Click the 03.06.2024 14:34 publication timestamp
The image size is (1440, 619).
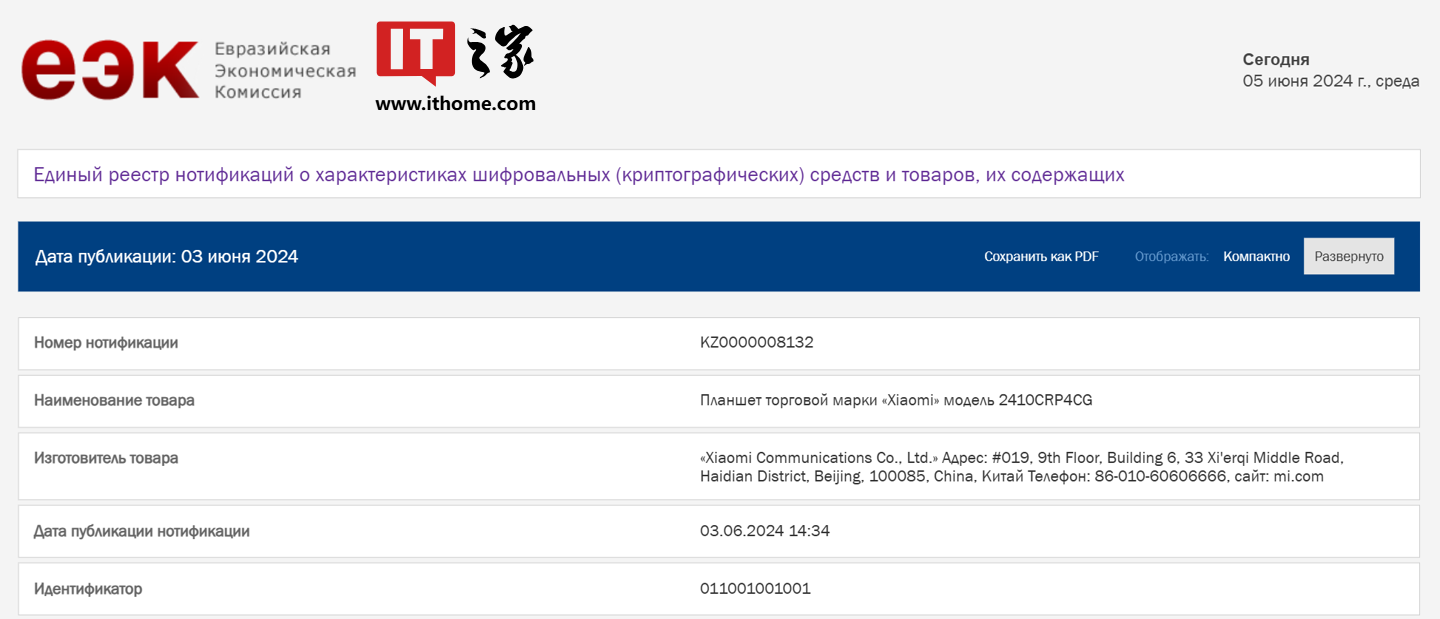(x=765, y=531)
